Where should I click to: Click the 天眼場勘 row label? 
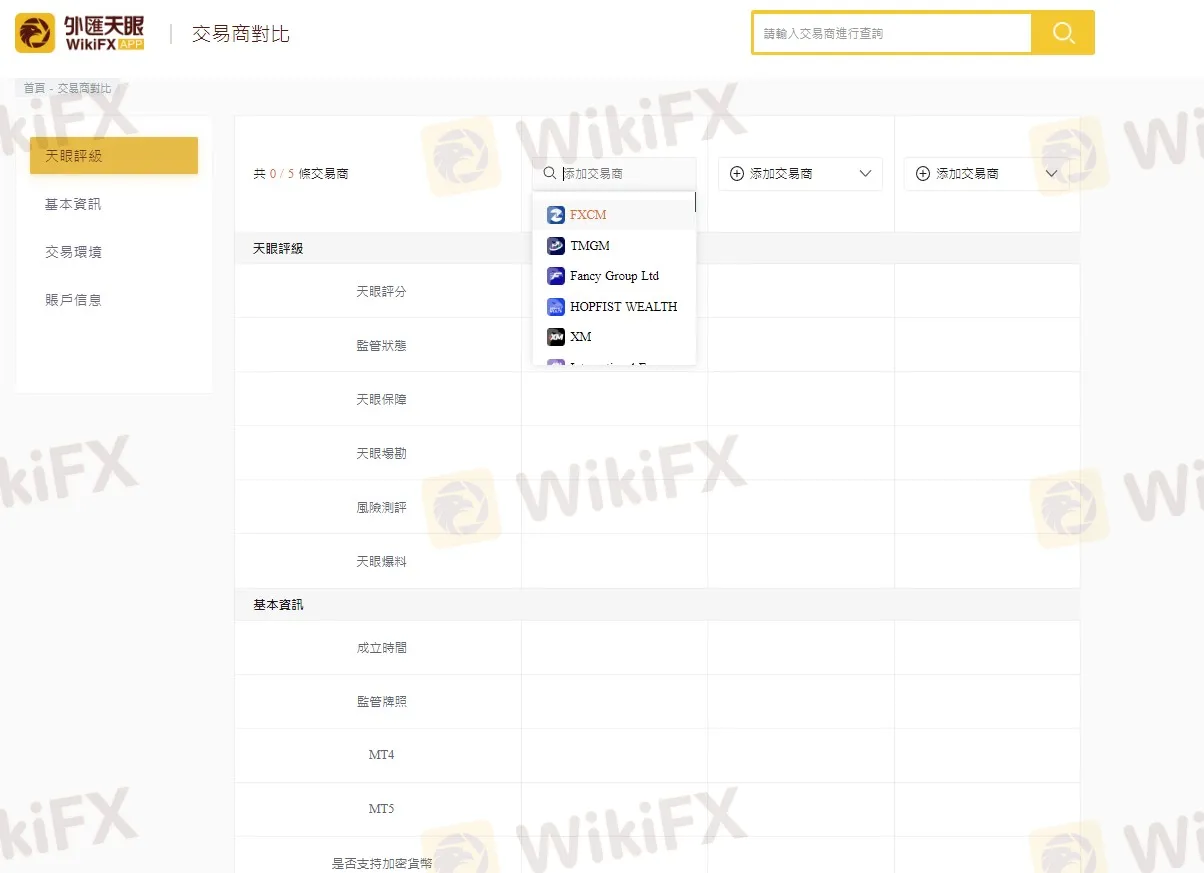[x=381, y=453]
